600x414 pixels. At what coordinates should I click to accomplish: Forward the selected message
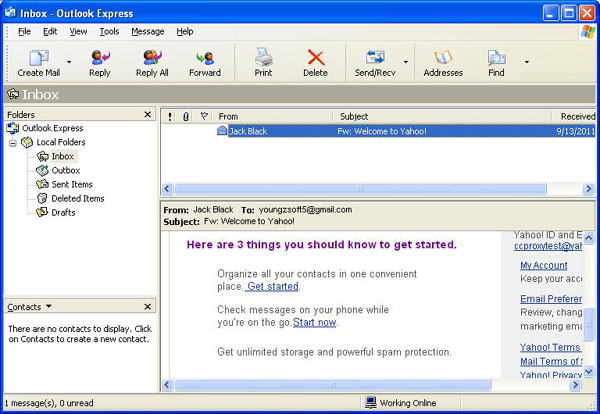coord(205,63)
